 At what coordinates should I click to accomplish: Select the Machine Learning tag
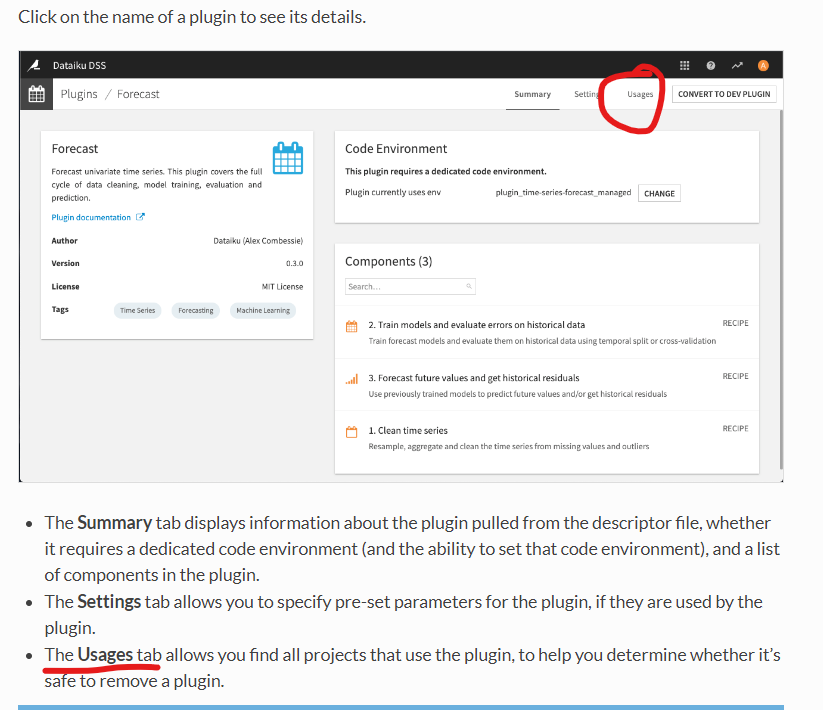(263, 310)
